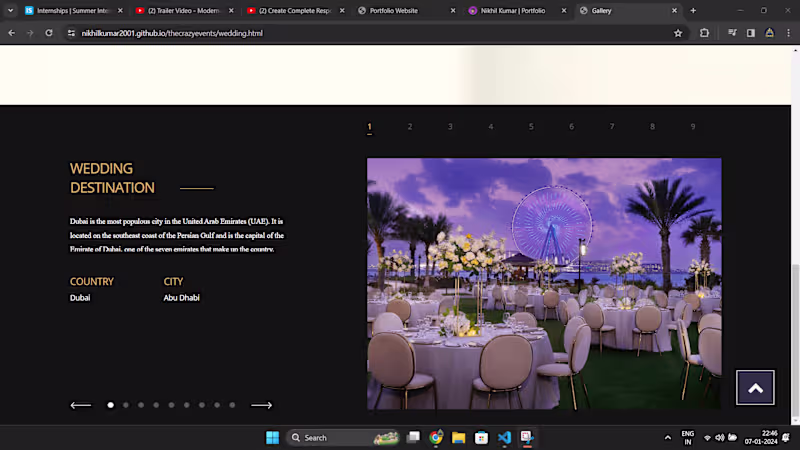The height and width of the screenshot is (450, 800).
Task: Close the Gallery tab
Action: point(674,10)
